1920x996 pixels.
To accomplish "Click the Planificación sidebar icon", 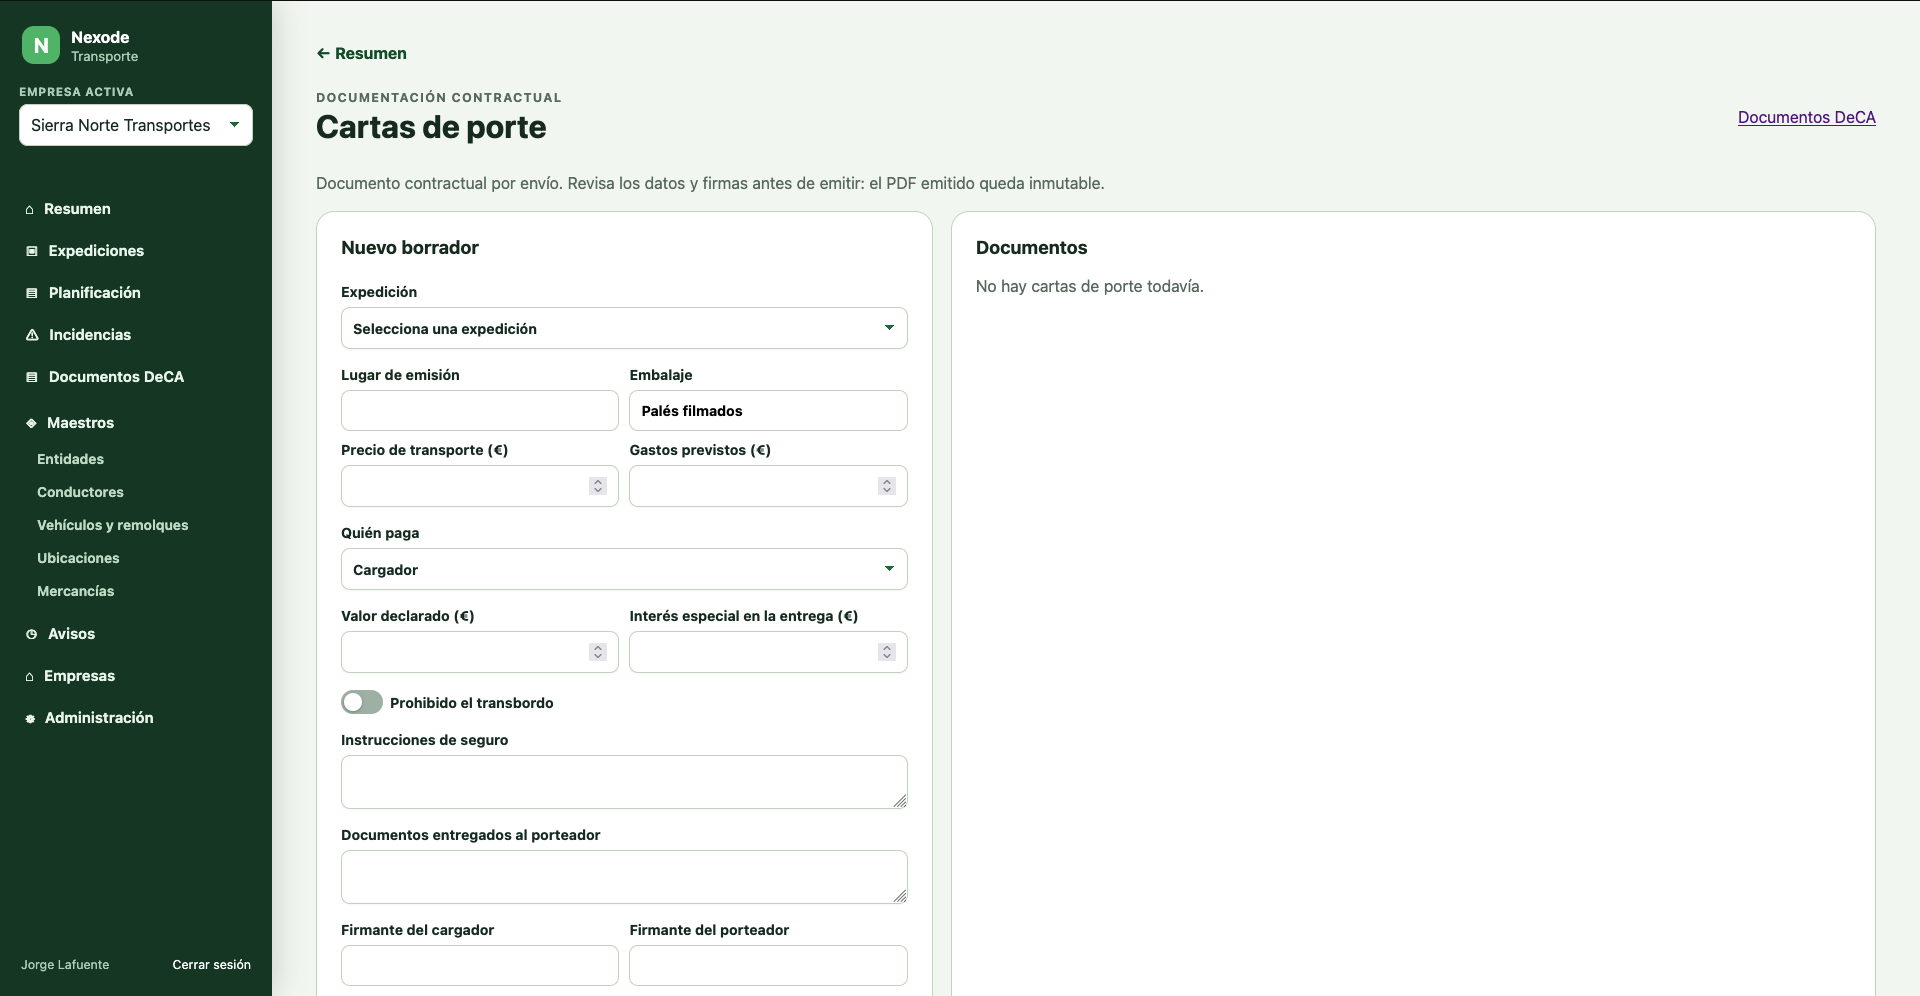I will click(x=32, y=293).
